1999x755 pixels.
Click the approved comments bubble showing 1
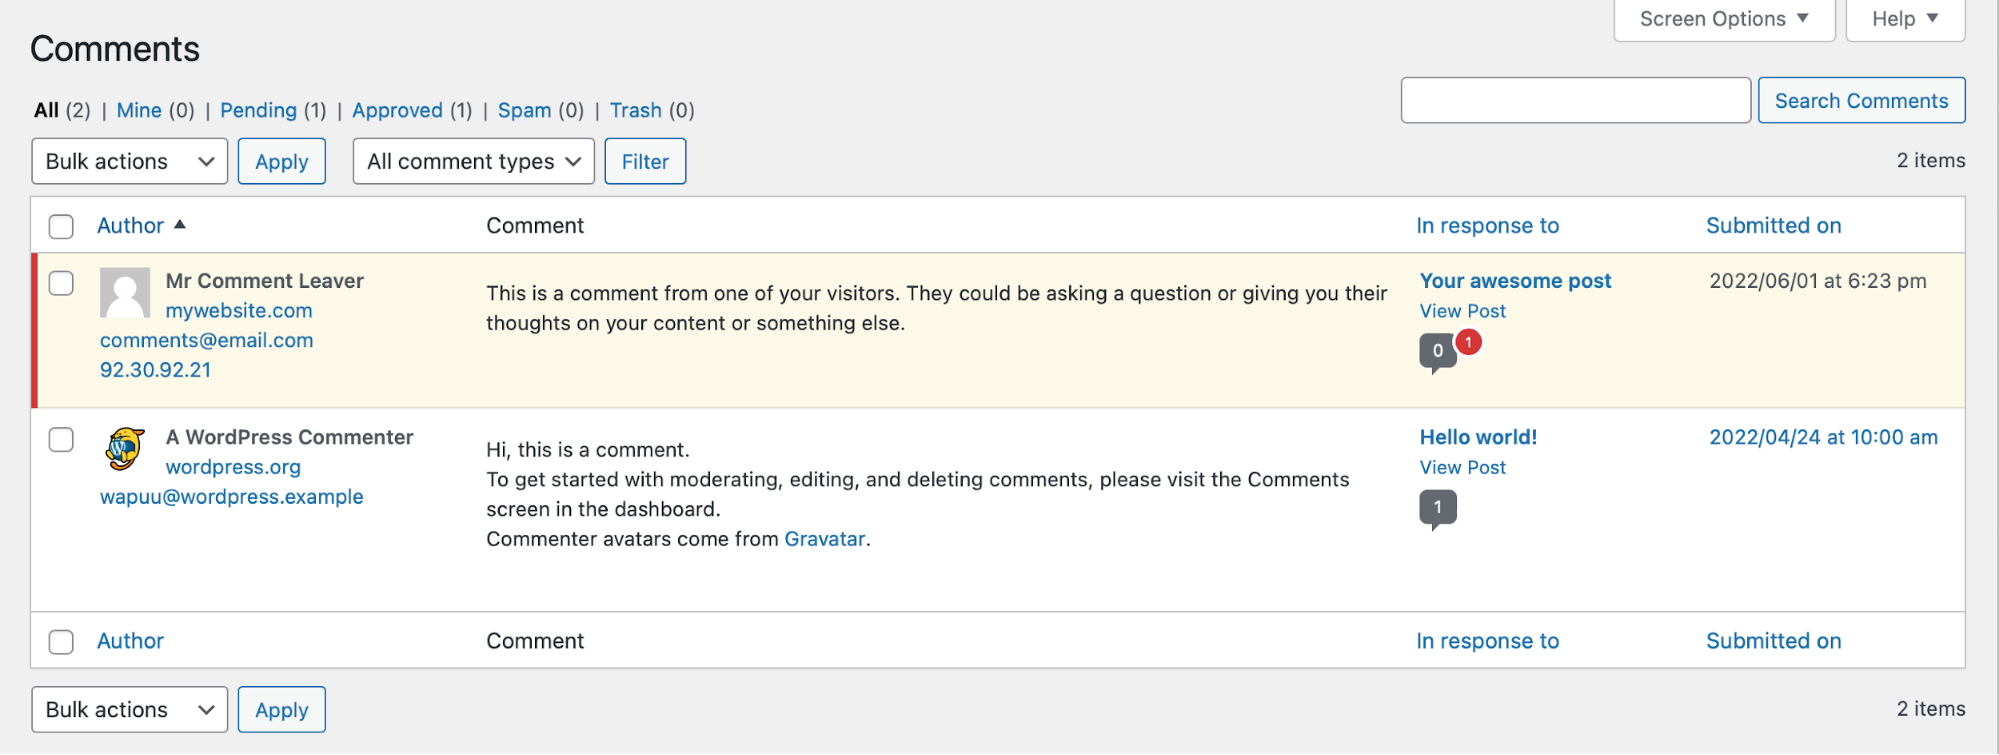point(1437,509)
